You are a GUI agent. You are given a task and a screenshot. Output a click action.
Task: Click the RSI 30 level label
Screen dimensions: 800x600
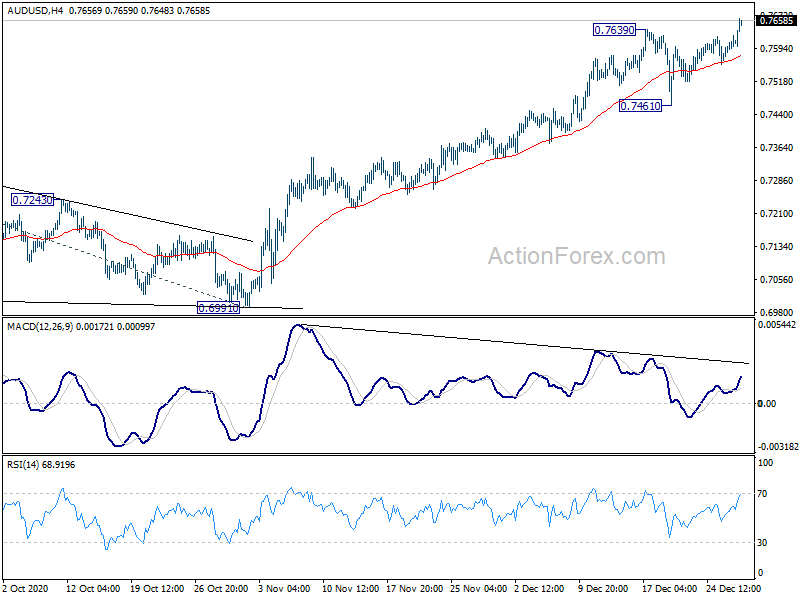pyautogui.click(x=762, y=542)
